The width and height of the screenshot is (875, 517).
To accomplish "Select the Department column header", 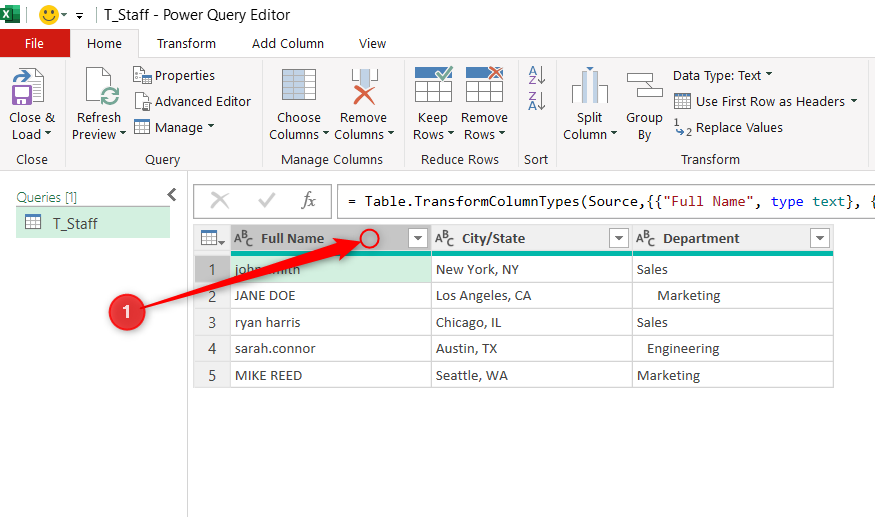I will 733,238.
